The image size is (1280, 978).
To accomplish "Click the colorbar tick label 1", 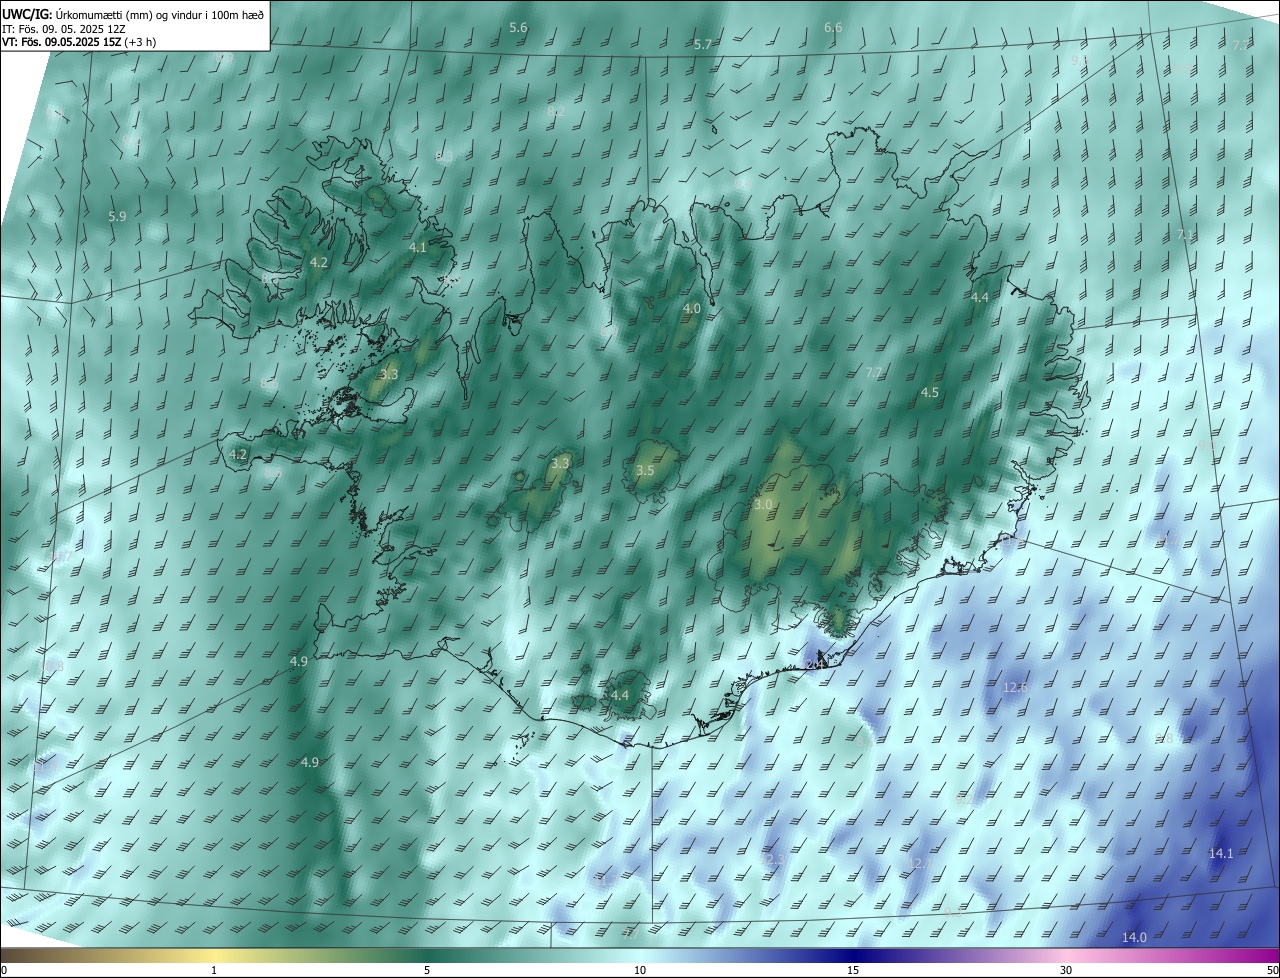I will pos(214,971).
